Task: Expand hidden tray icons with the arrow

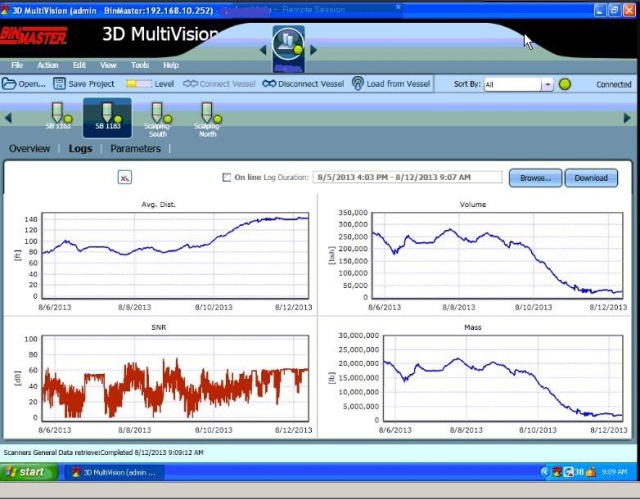Action: [544, 472]
